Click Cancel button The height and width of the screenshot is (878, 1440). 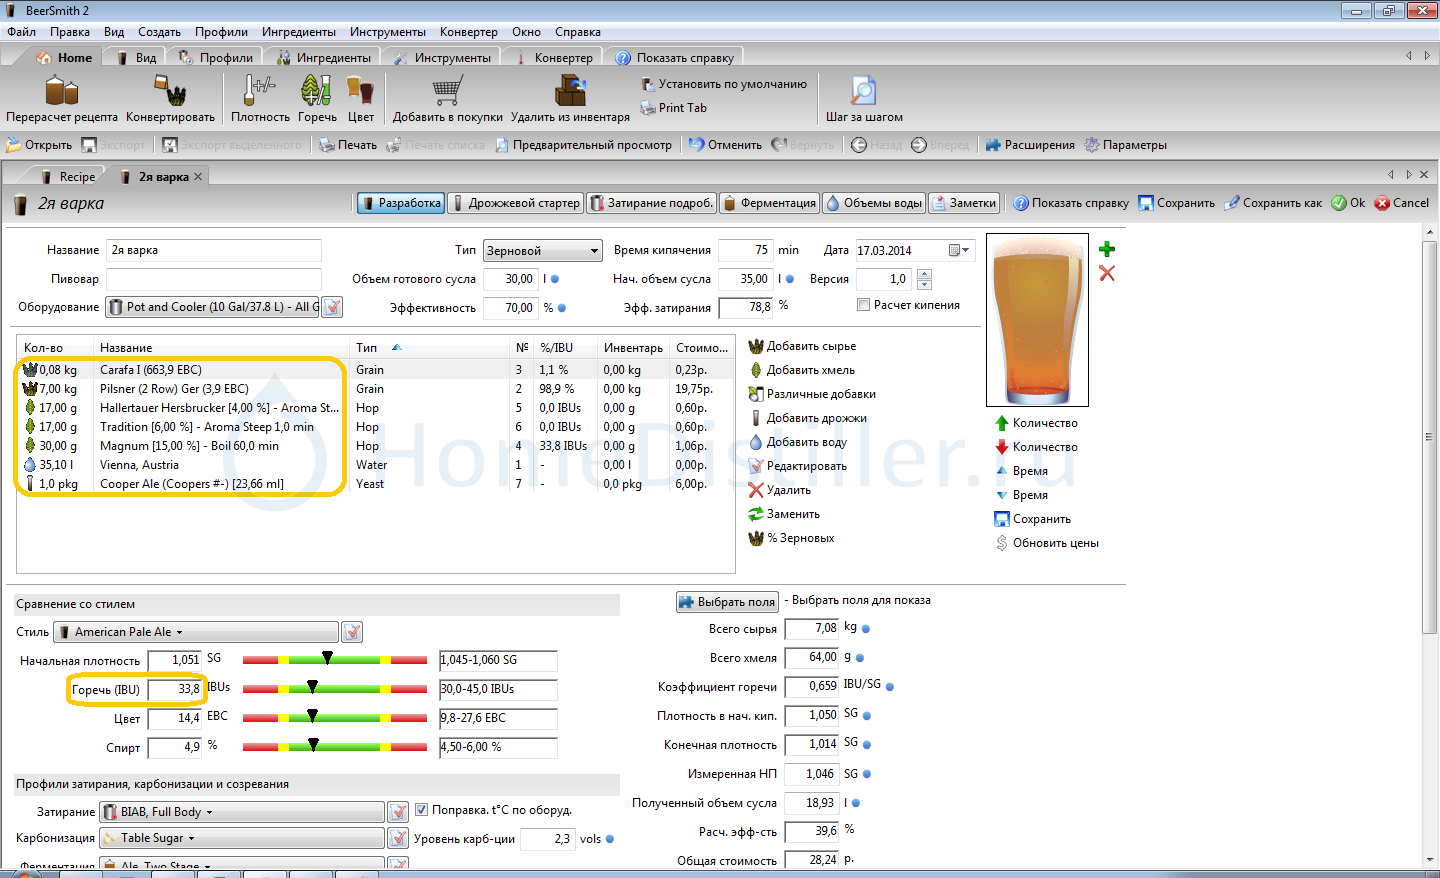(x=1402, y=203)
